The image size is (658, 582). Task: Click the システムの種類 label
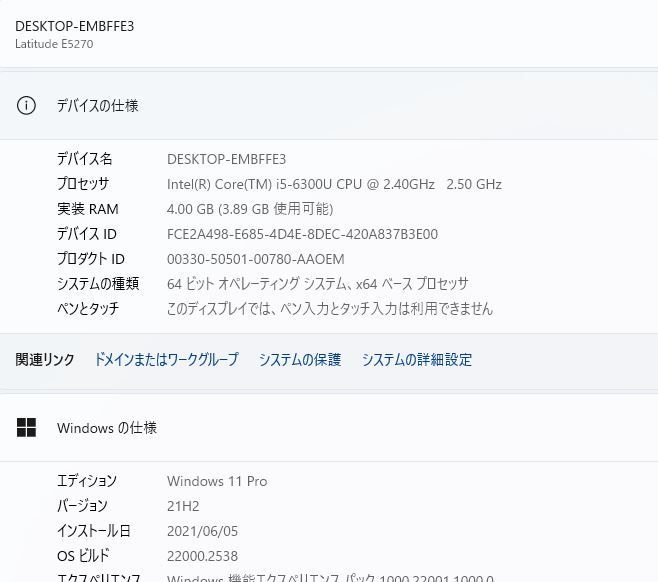tap(98, 284)
